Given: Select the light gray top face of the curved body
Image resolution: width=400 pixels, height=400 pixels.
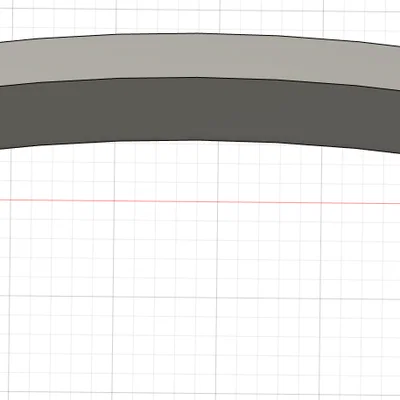Looking at the screenshot, I should [200, 56].
